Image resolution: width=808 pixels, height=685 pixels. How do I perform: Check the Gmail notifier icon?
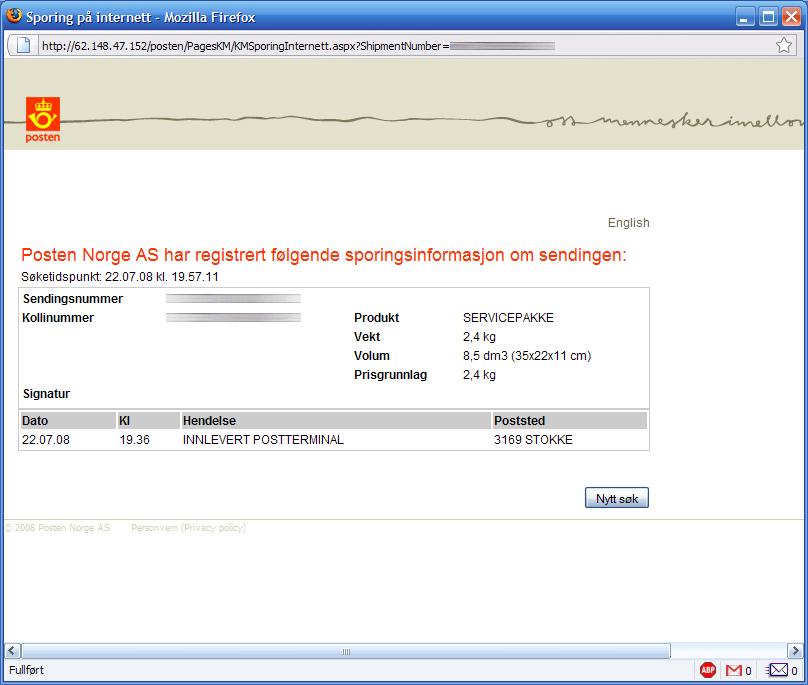(x=733, y=671)
